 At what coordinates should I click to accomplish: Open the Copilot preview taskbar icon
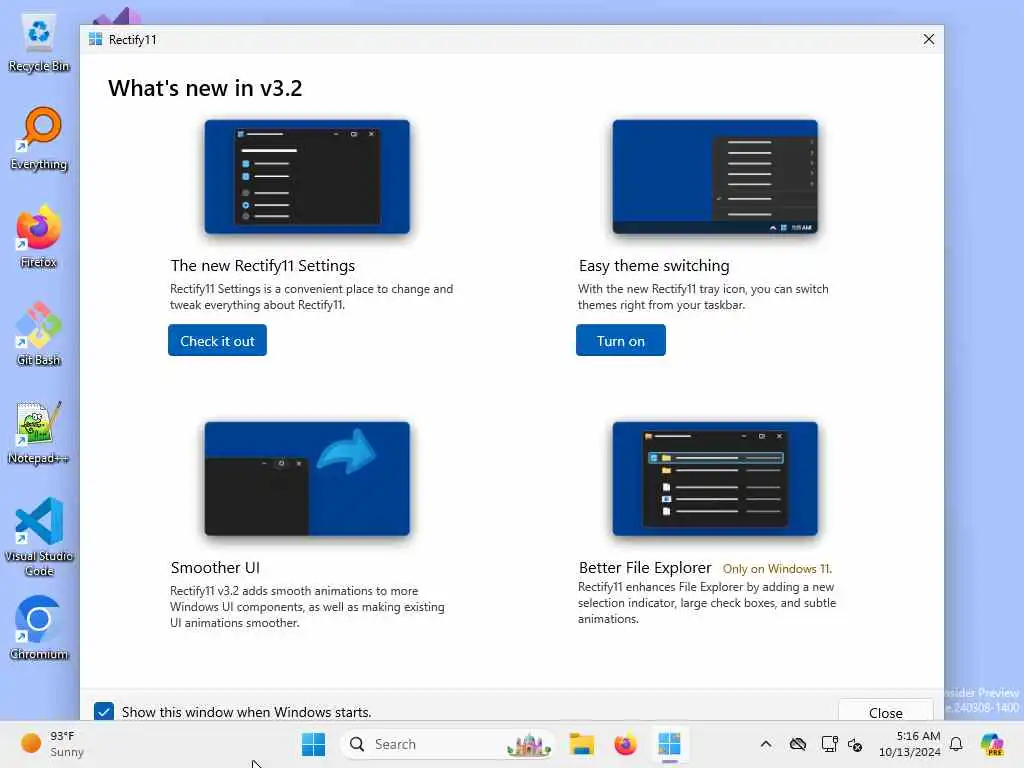tap(992, 744)
